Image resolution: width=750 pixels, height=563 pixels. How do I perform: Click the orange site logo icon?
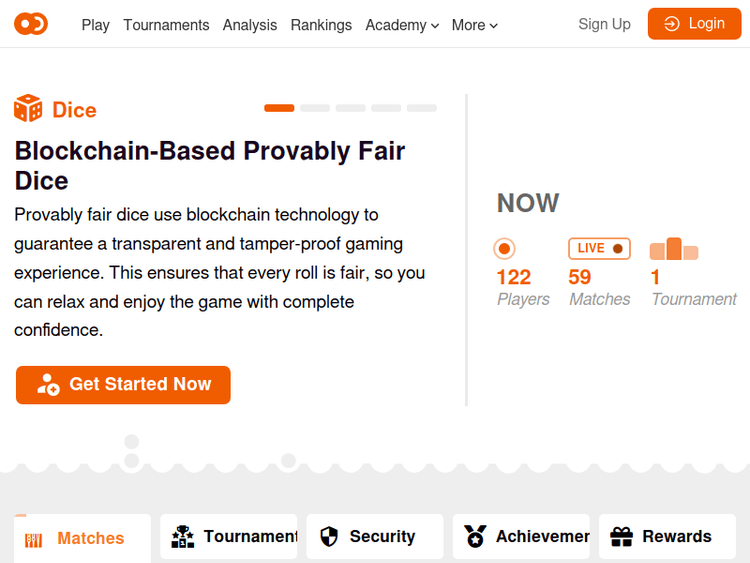tap(31, 24)
